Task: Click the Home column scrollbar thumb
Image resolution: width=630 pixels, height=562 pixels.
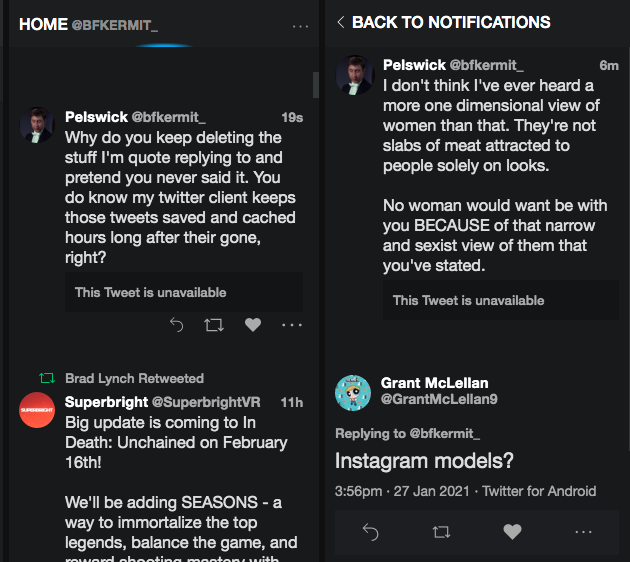Action: coord(316,85)
